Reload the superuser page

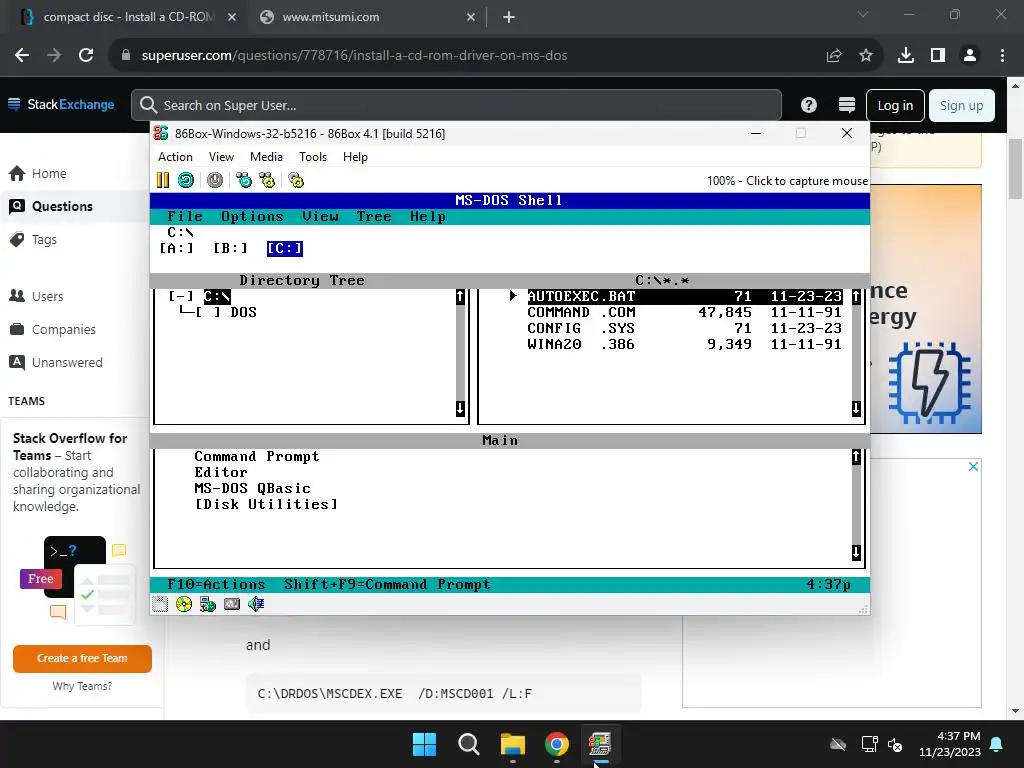click(x=86, y=56)
